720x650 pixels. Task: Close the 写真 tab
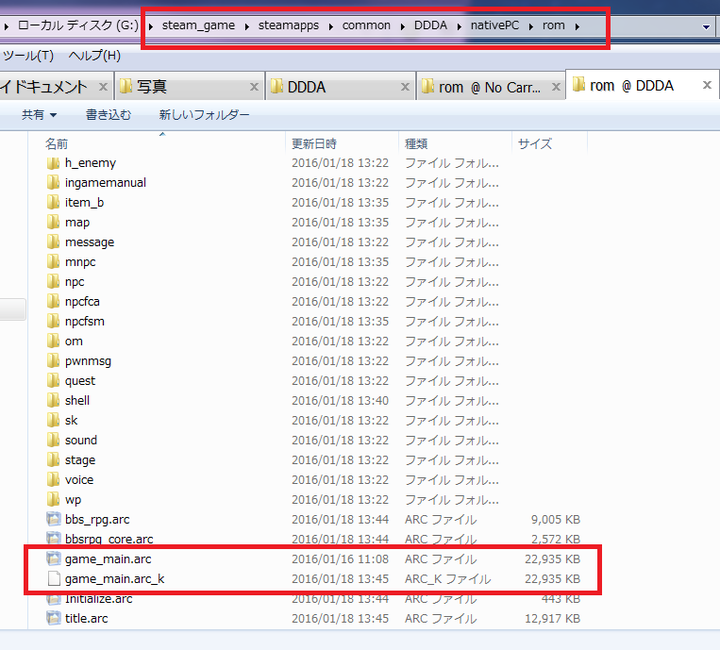coord(254,87)
